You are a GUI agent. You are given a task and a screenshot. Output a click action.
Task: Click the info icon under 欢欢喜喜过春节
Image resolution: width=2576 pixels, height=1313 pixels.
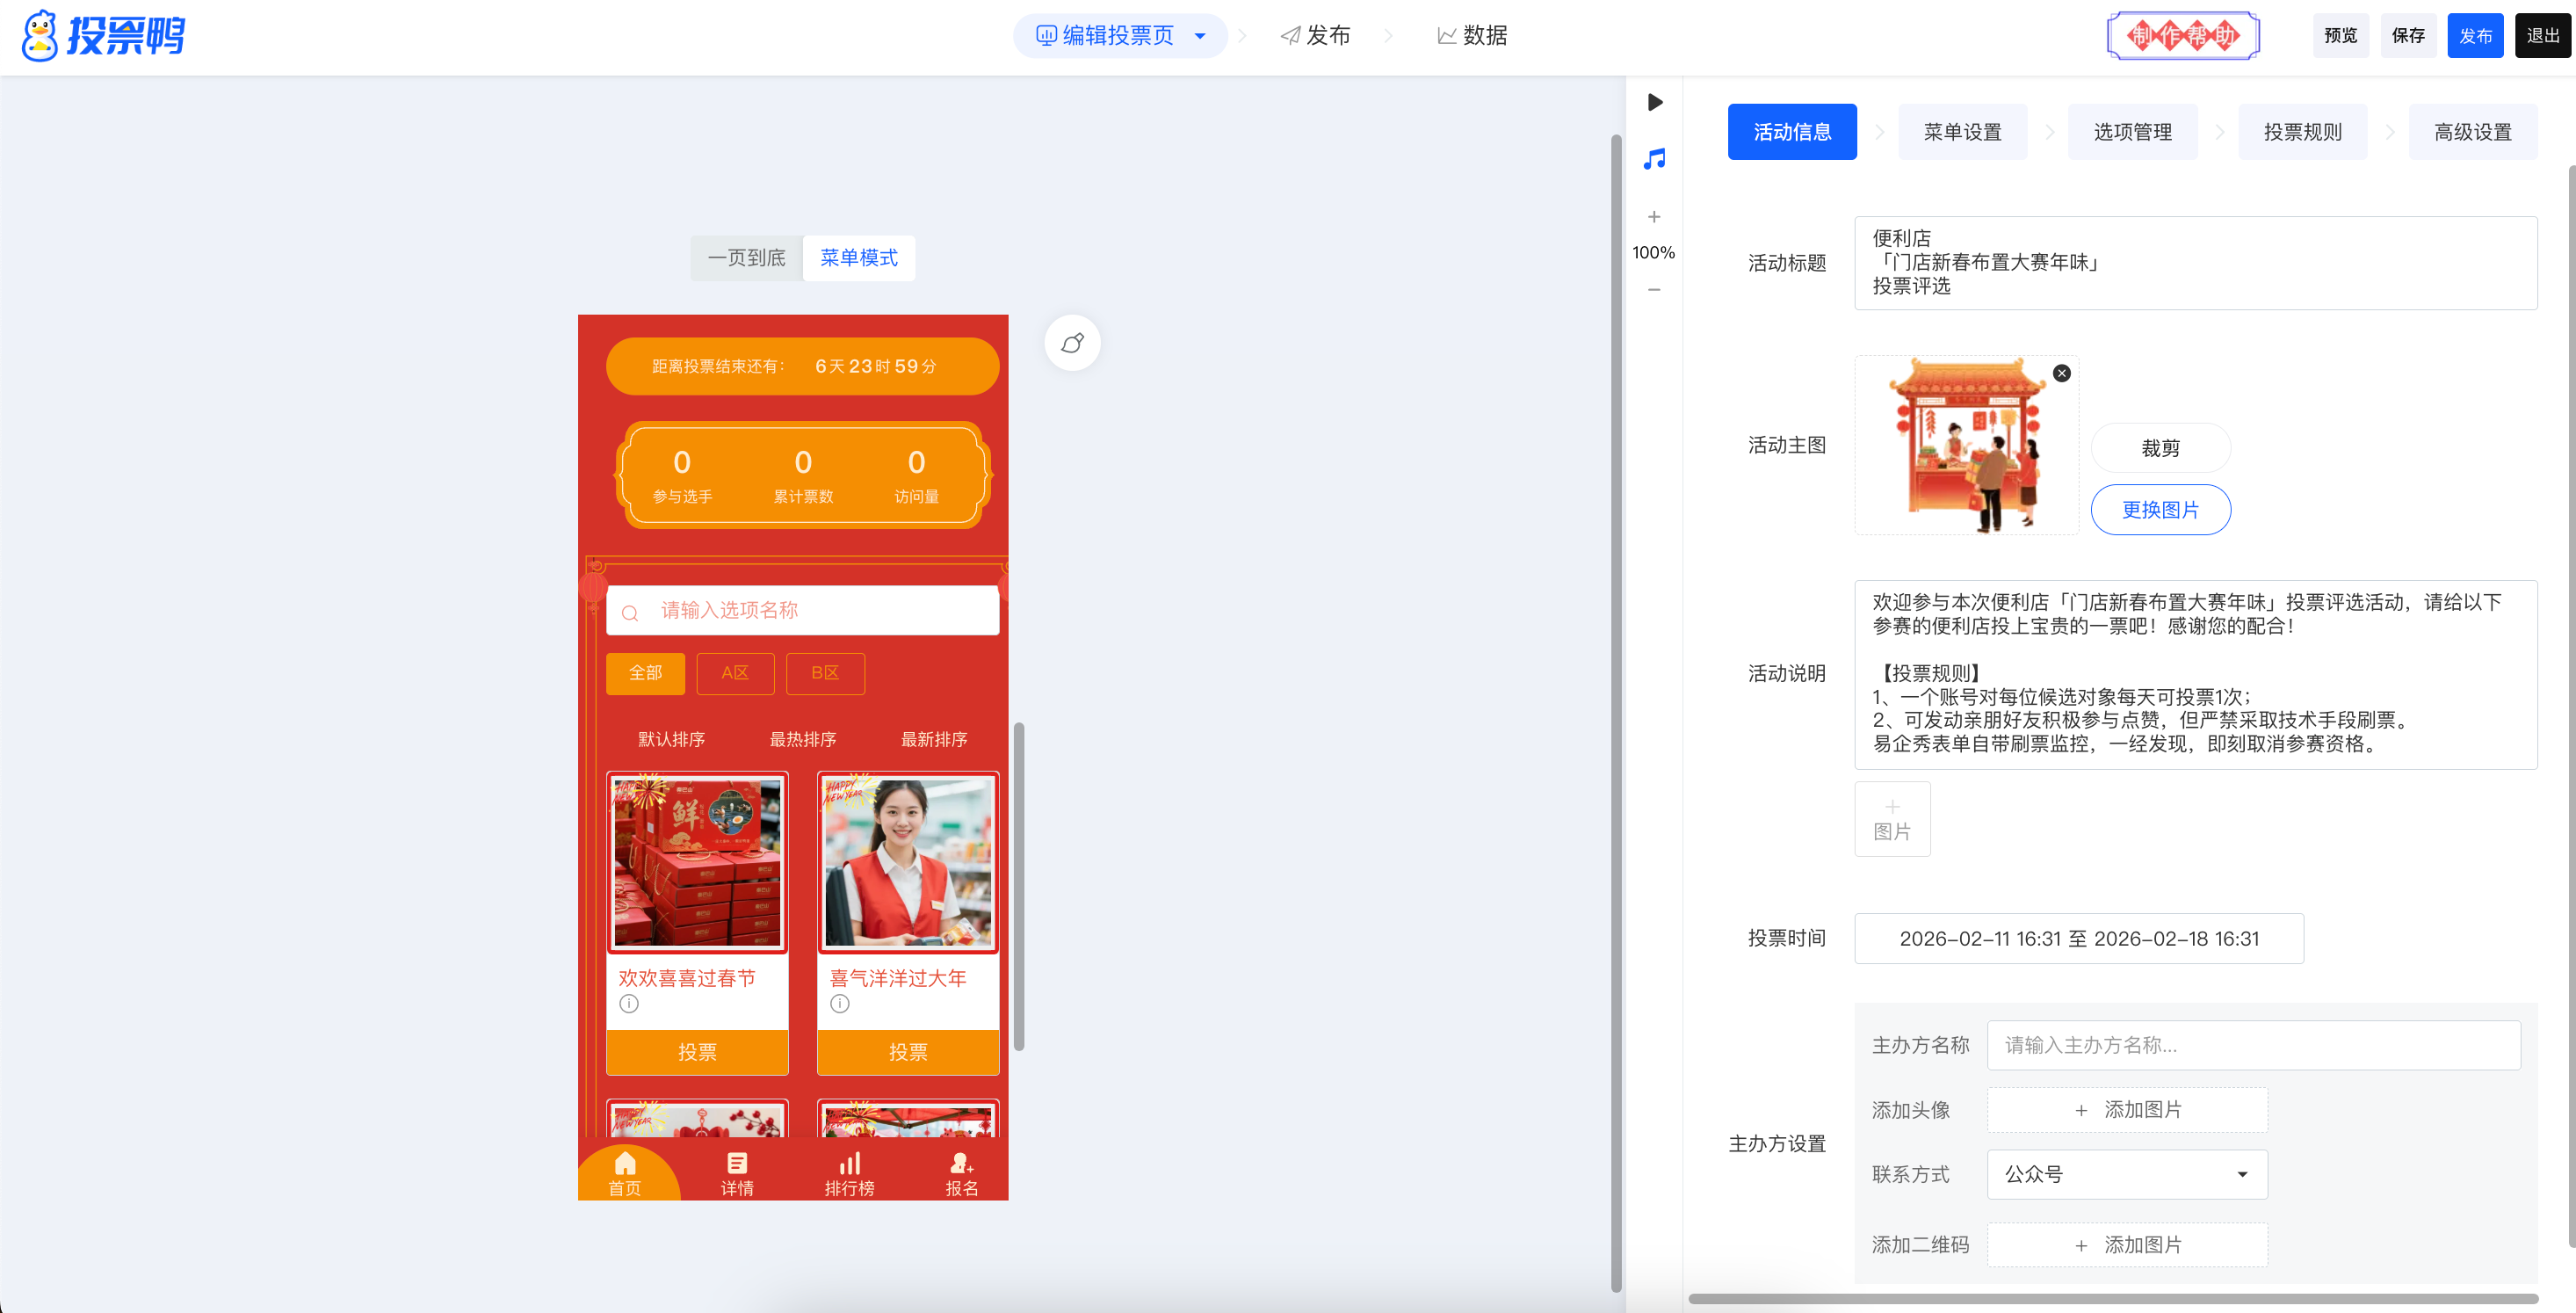click(x=628, y=1003)
